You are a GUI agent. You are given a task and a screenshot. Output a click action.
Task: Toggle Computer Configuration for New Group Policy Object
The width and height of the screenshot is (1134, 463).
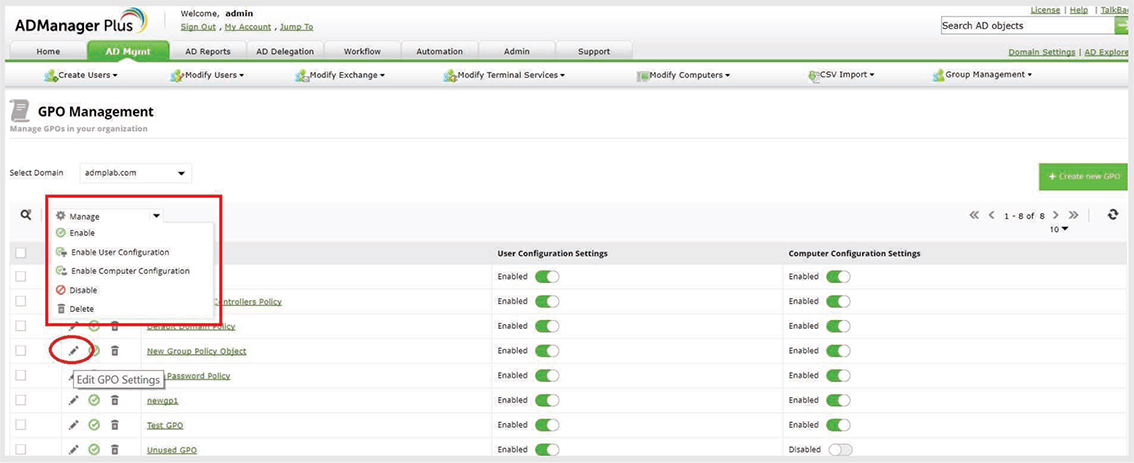(838, 351)
